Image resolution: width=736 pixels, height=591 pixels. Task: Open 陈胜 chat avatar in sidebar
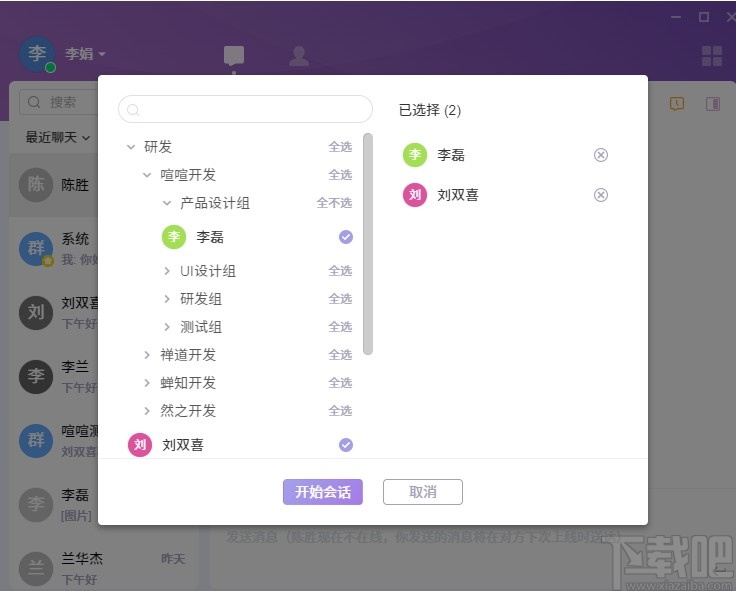point(36,184)
